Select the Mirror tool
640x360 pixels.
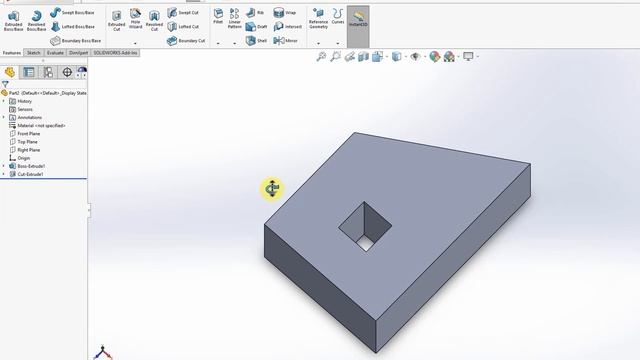point(285,41)
